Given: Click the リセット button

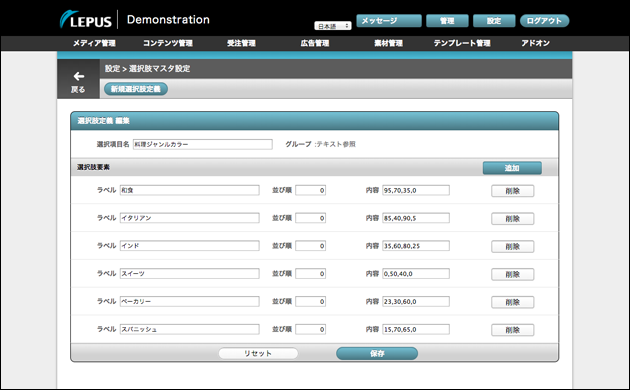Looking at the screenshot, I should (x=258, y=353).
